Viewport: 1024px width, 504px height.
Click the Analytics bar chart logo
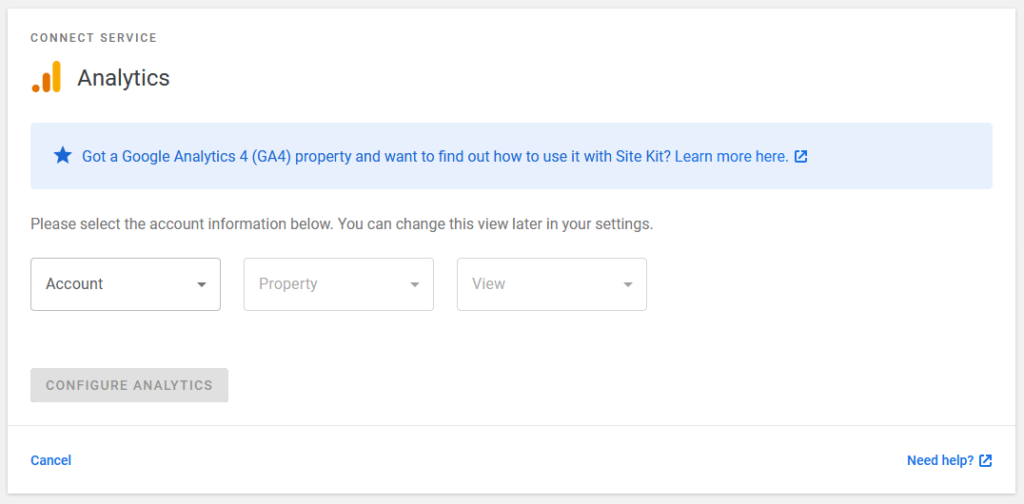[x=46, y=77]
